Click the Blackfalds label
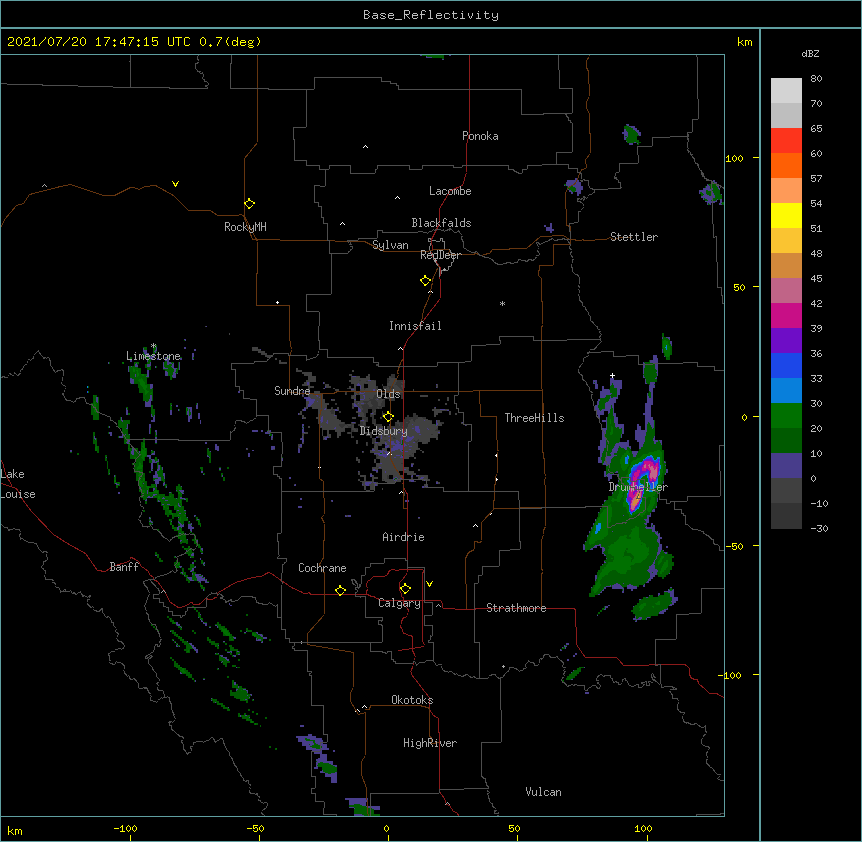 pos(441,223)
